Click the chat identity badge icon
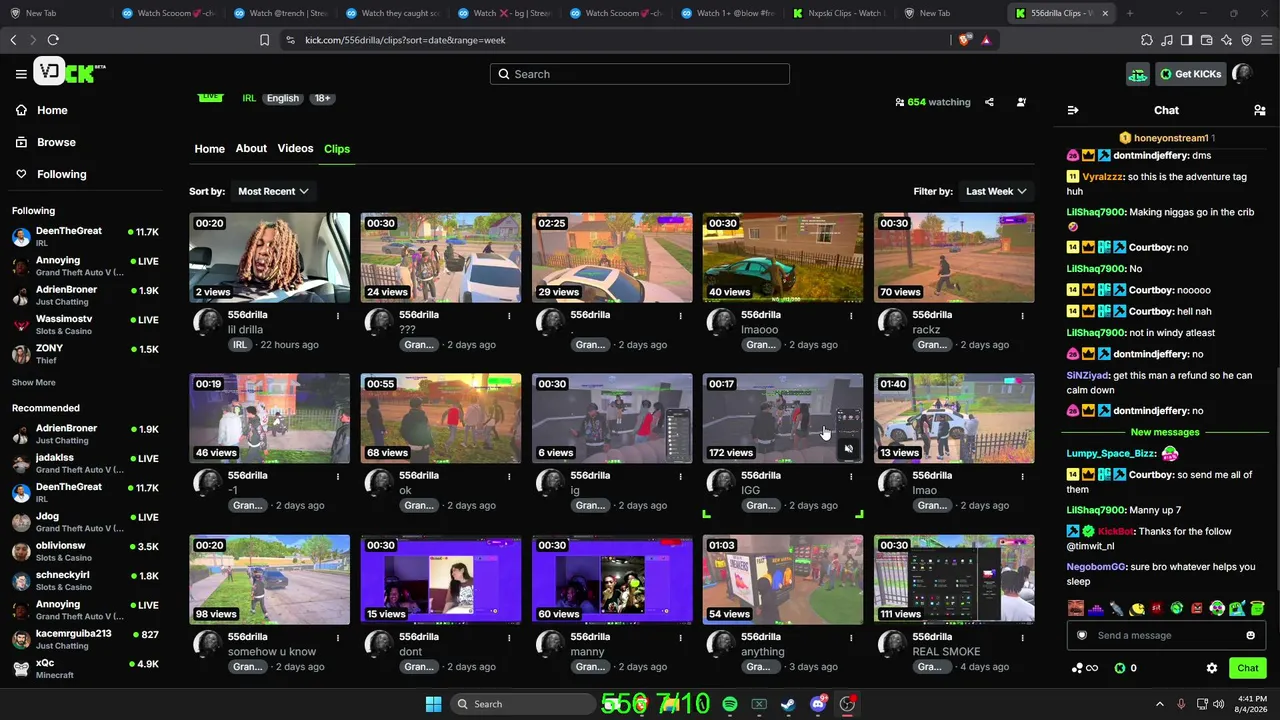This screenshot has width=1280, height=720. [1082, 635]
